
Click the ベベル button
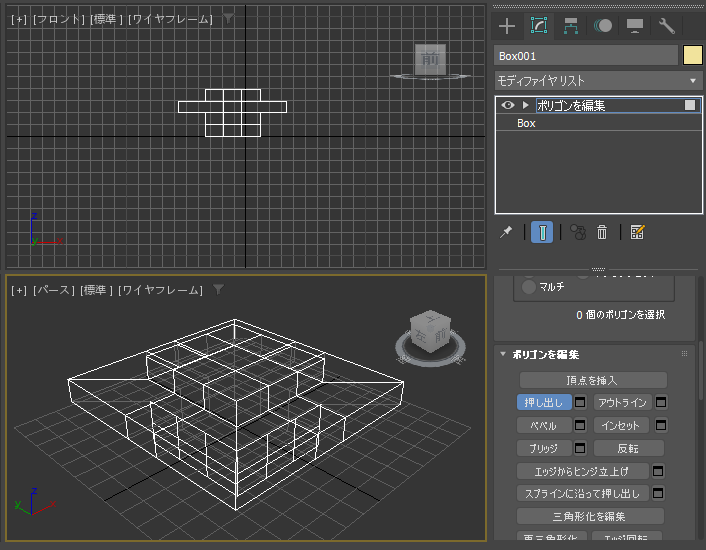pyautogui.click(x=544, y=425)
